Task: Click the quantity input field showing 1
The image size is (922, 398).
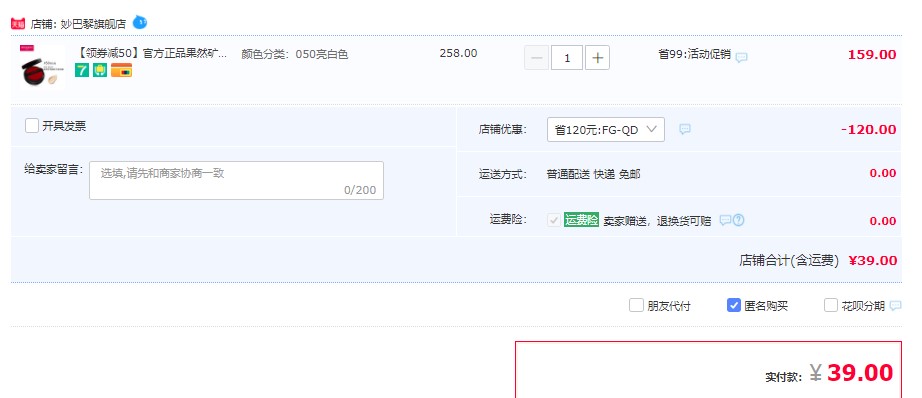Action: (x=567, y=58)
